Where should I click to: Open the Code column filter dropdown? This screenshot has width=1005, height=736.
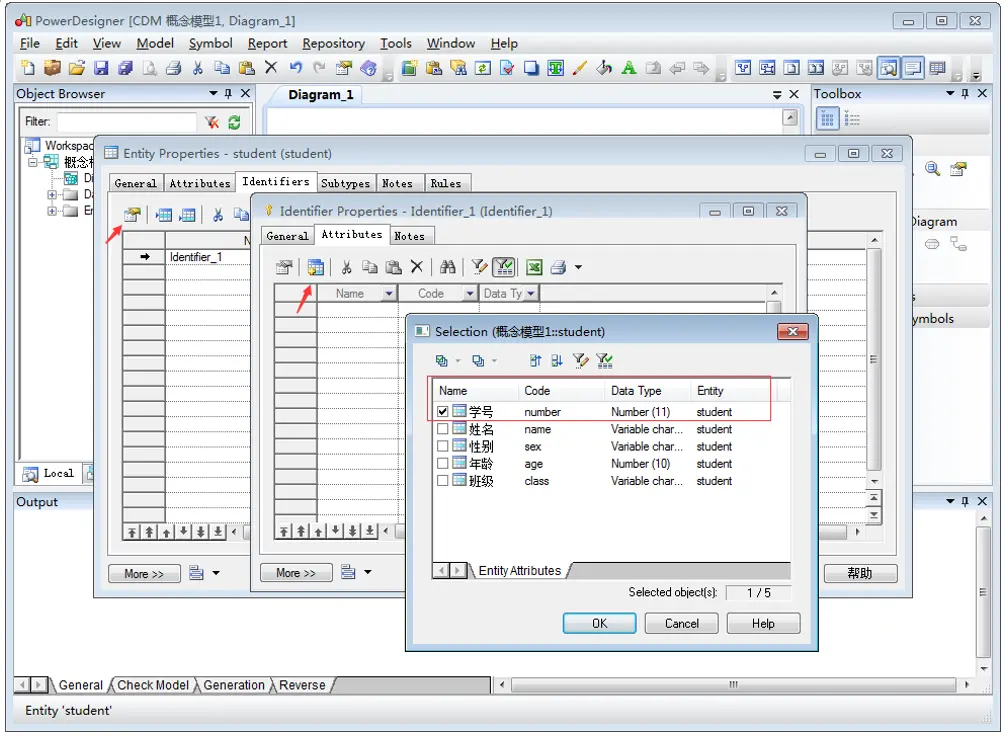pos(469,293)
